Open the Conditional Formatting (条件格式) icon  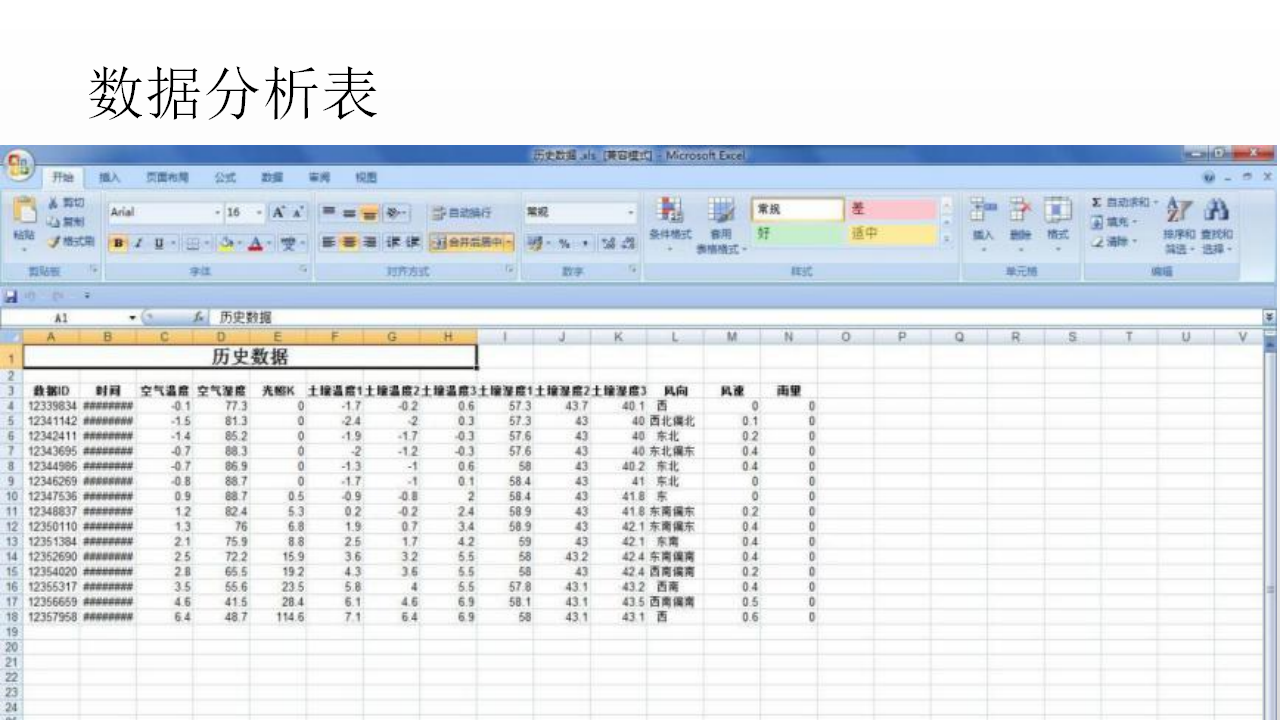670,213
